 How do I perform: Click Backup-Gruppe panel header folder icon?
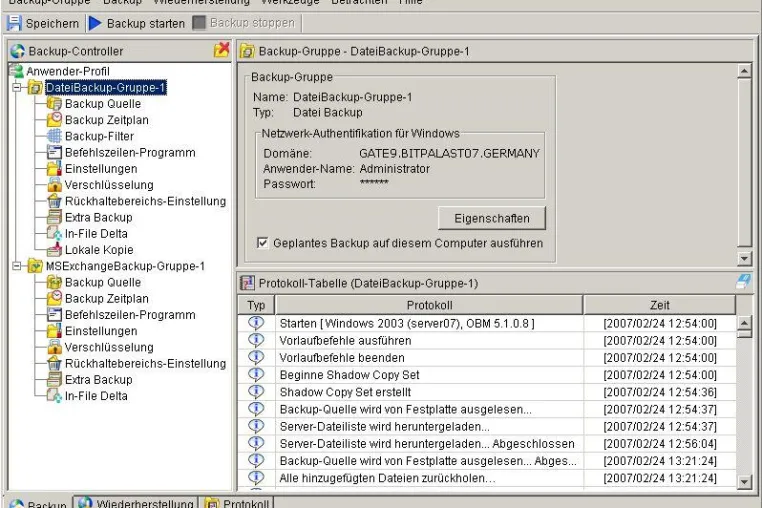[247, 51]
